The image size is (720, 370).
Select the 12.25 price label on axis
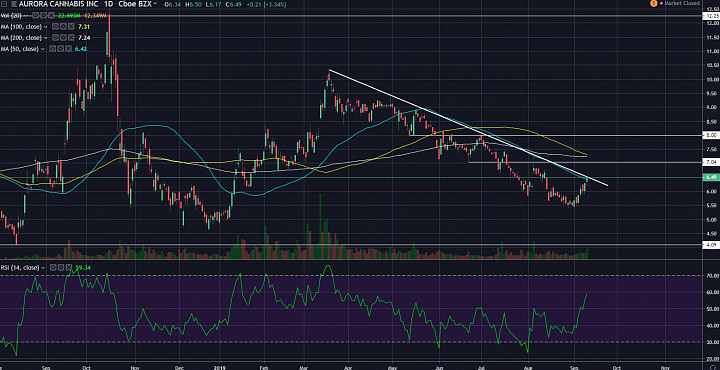click(711, 16)
